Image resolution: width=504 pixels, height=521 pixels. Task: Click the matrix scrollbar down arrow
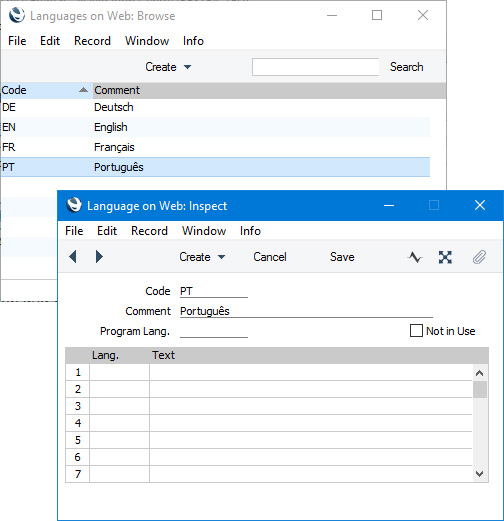[480, 474]
